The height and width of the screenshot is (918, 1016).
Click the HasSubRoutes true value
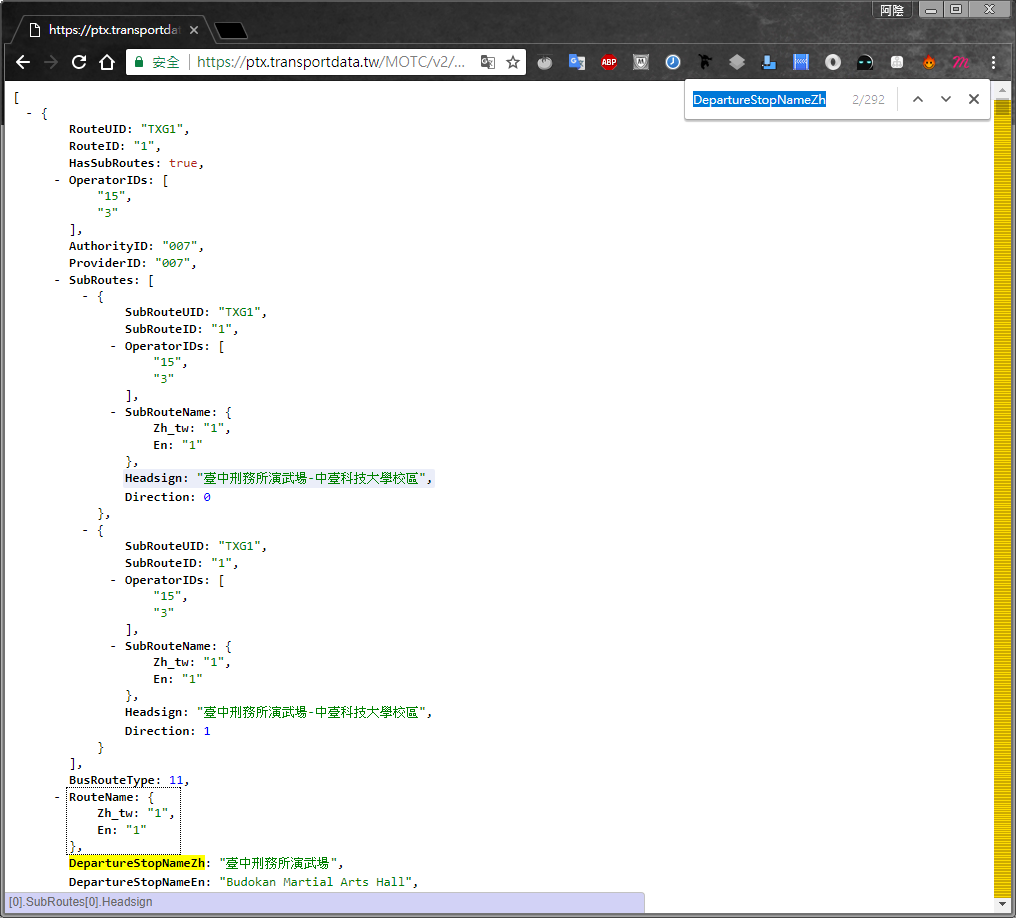(x=183, y=163)
